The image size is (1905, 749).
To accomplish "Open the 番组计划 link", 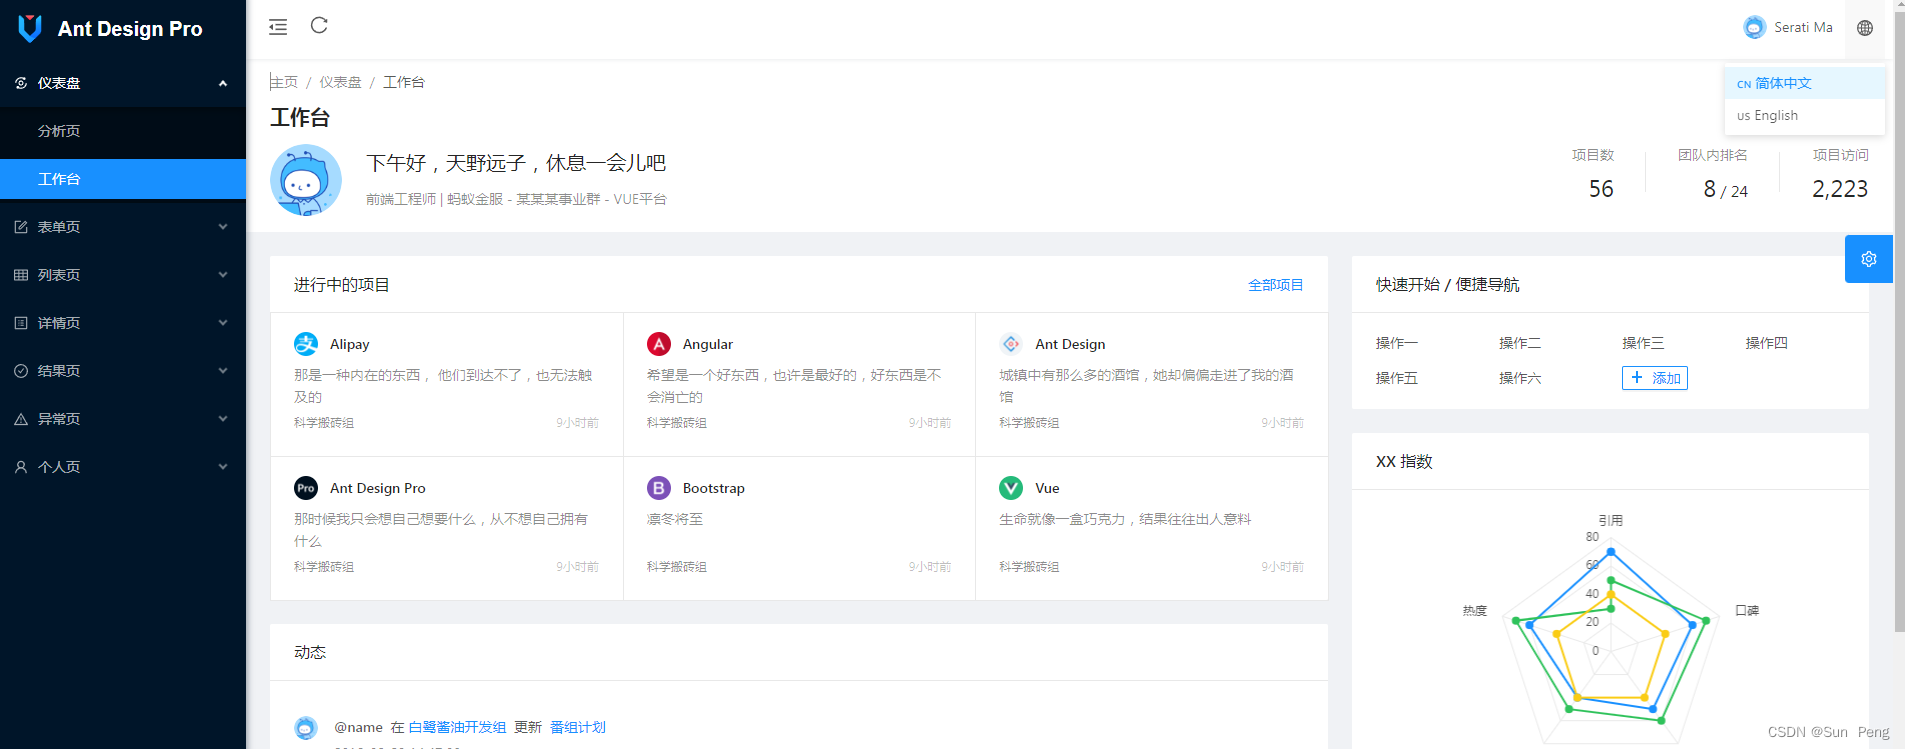I will click(578, 727).
